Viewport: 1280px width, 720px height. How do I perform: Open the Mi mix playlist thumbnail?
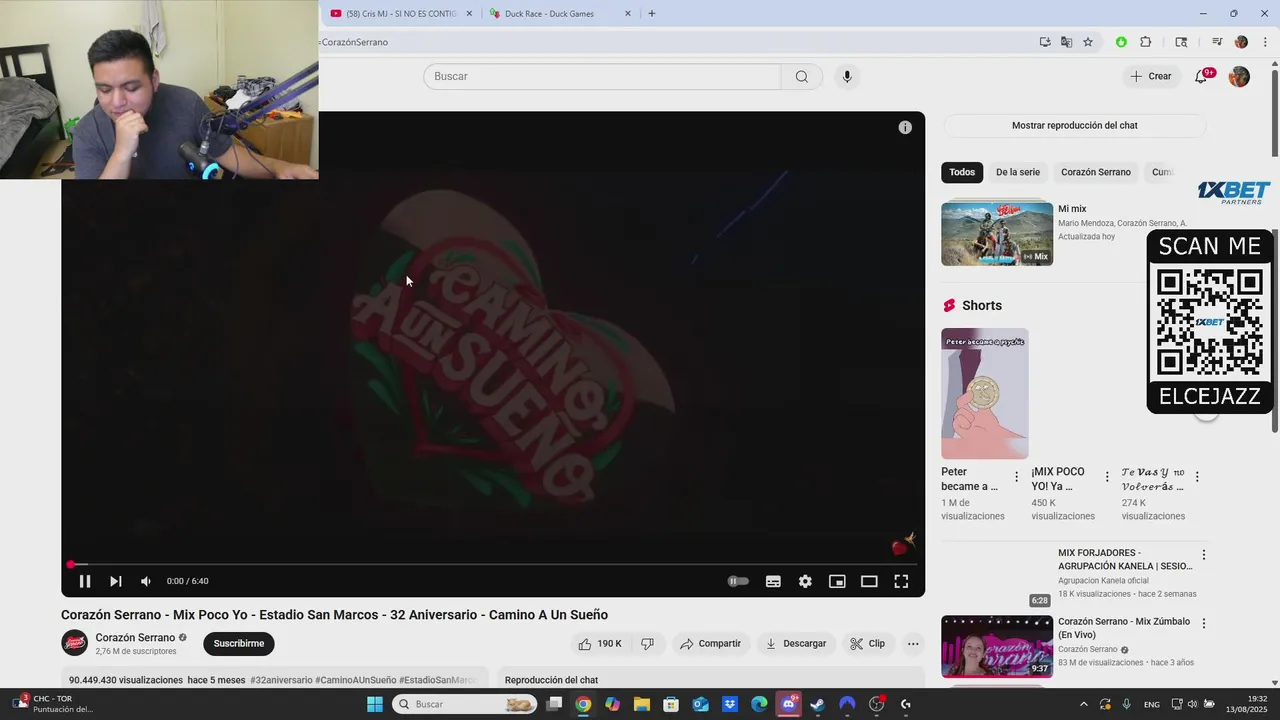[x=997, y=233]
